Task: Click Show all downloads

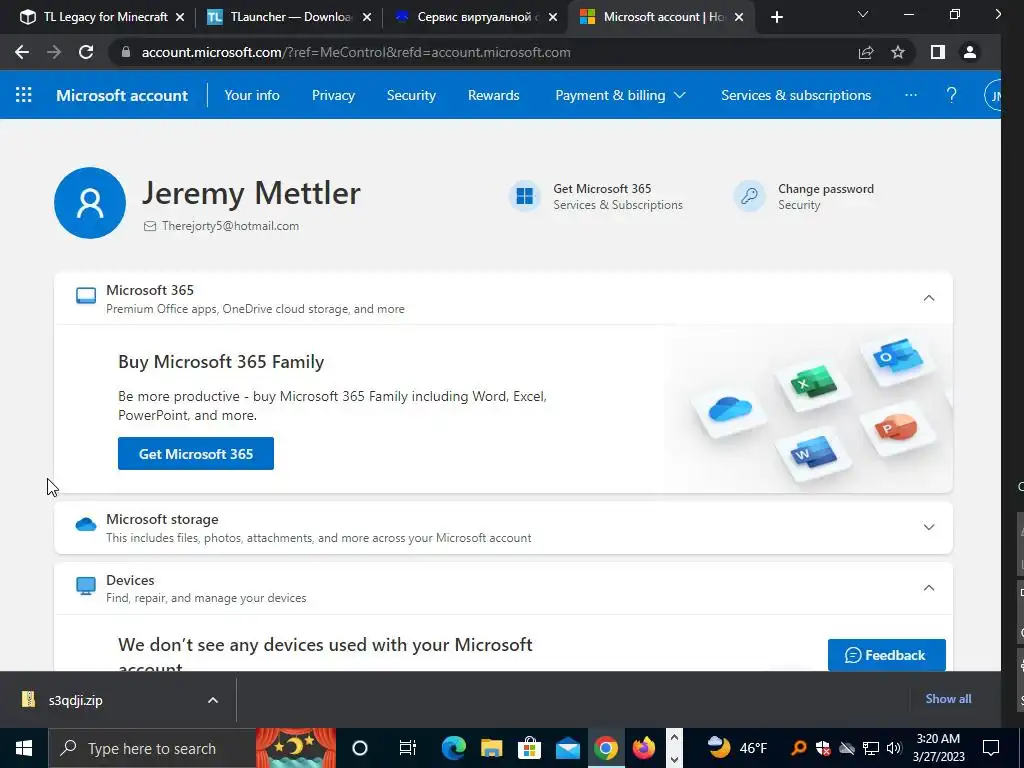Action: point(948,699)
